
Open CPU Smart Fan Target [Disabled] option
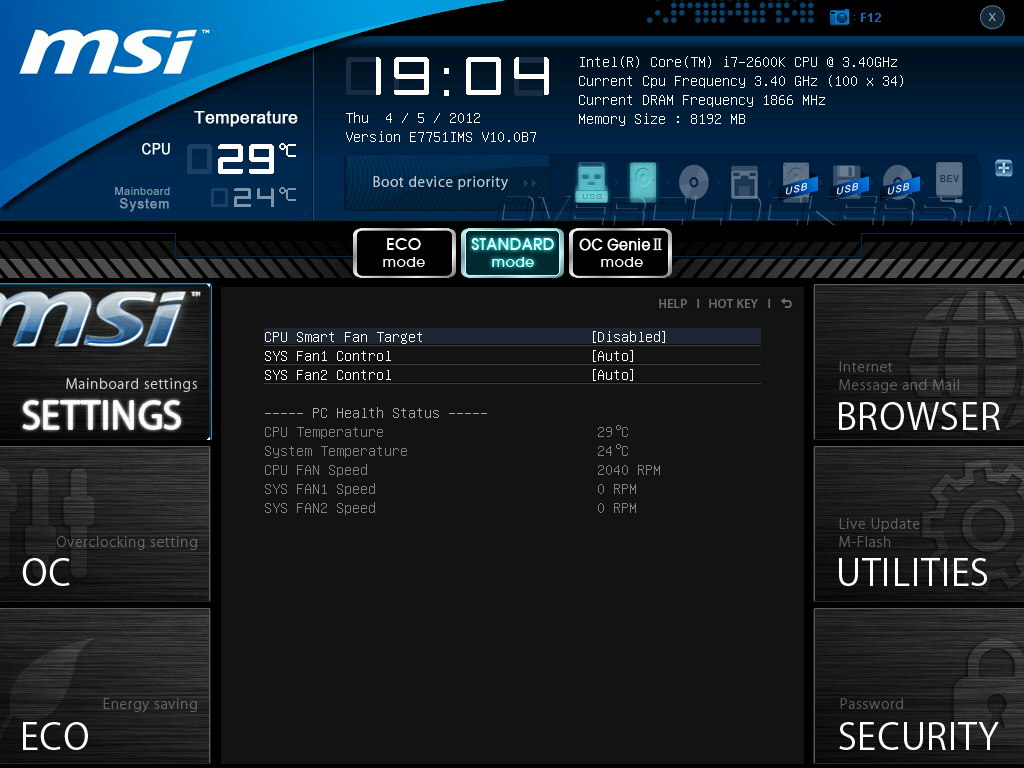point(512,336)
